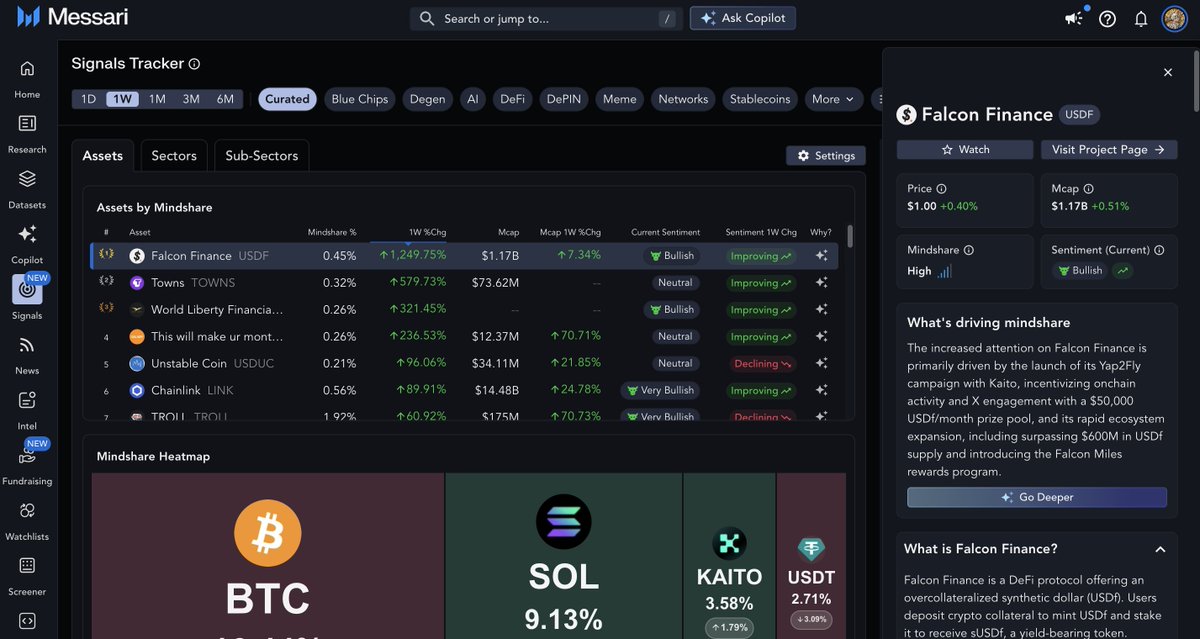Select the AI filter chip
Viewport: 1200px width, 639px height.
pyautogui.click(x=473, y=99)
